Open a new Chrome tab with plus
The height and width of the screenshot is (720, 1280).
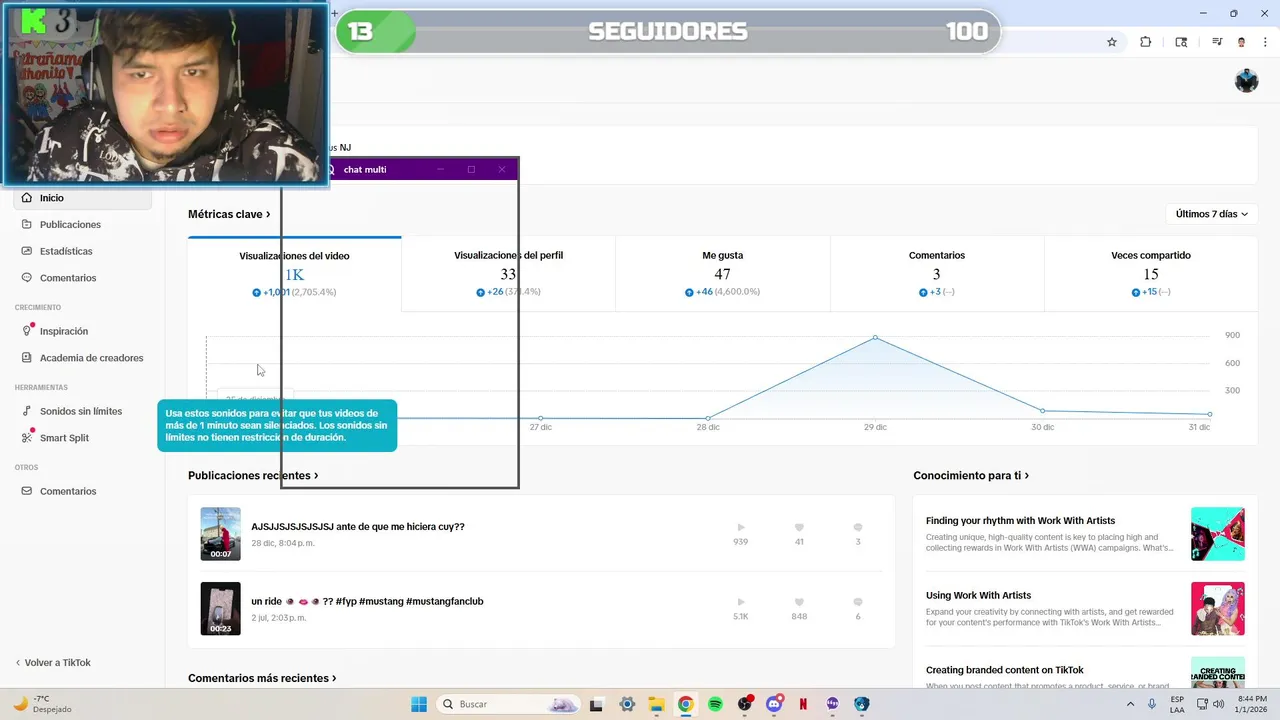335,13
